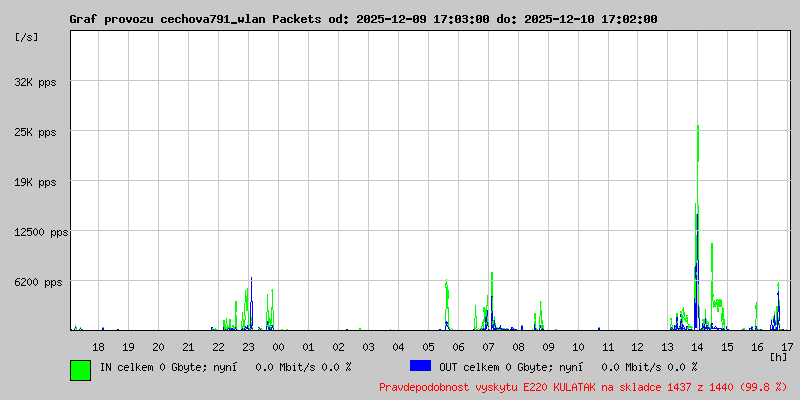800x400 pixels.
Task: Click the hour 21 axis label
Action: [x=188, y=347]
